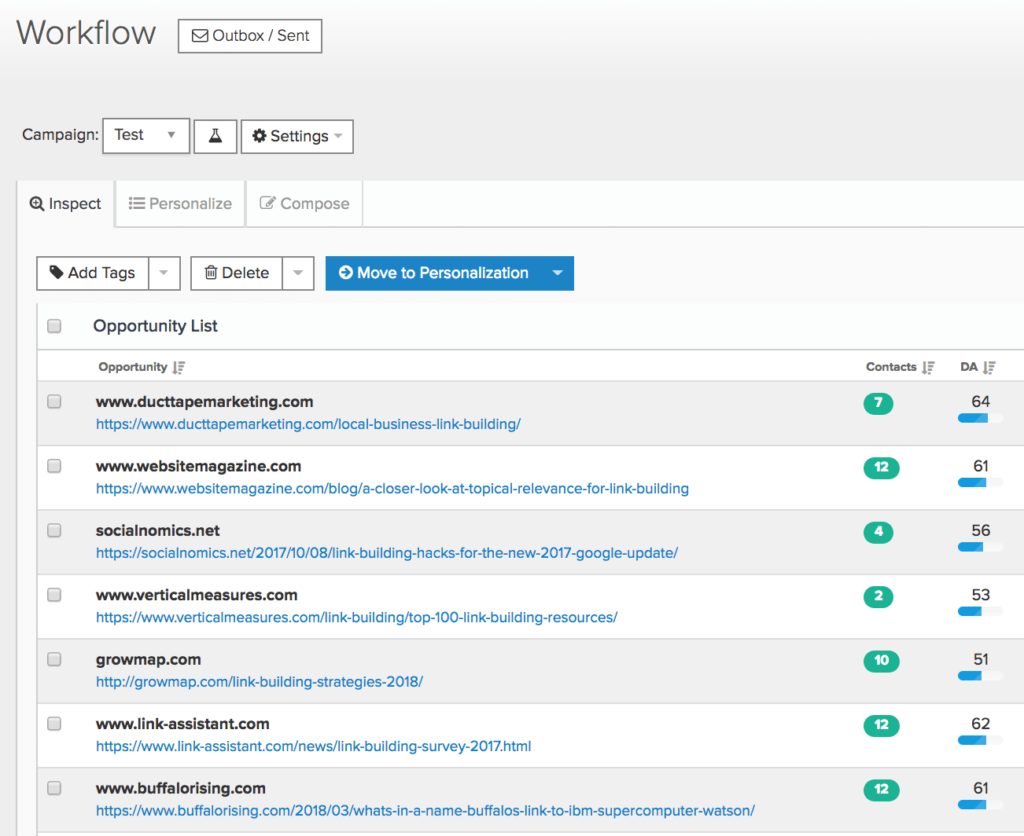Image resolution: width=1024 pixels, height=836 pixels.
Task: Sort by the DA column sort icon
Action: click(989, 367)
